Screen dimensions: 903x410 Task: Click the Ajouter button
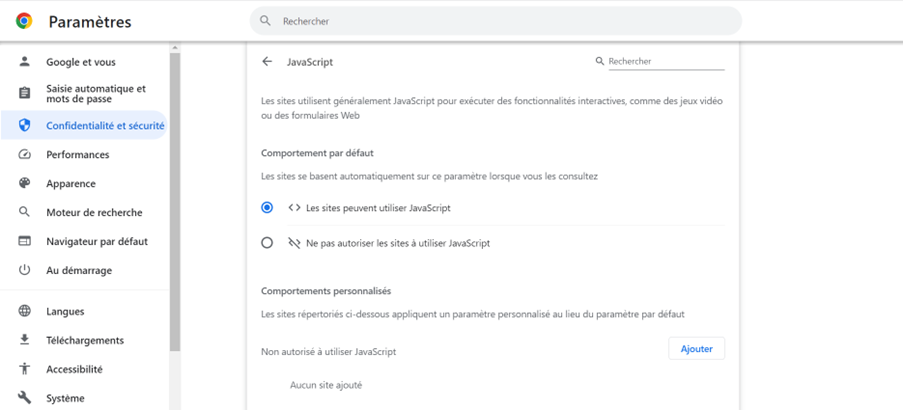[696, 348]
